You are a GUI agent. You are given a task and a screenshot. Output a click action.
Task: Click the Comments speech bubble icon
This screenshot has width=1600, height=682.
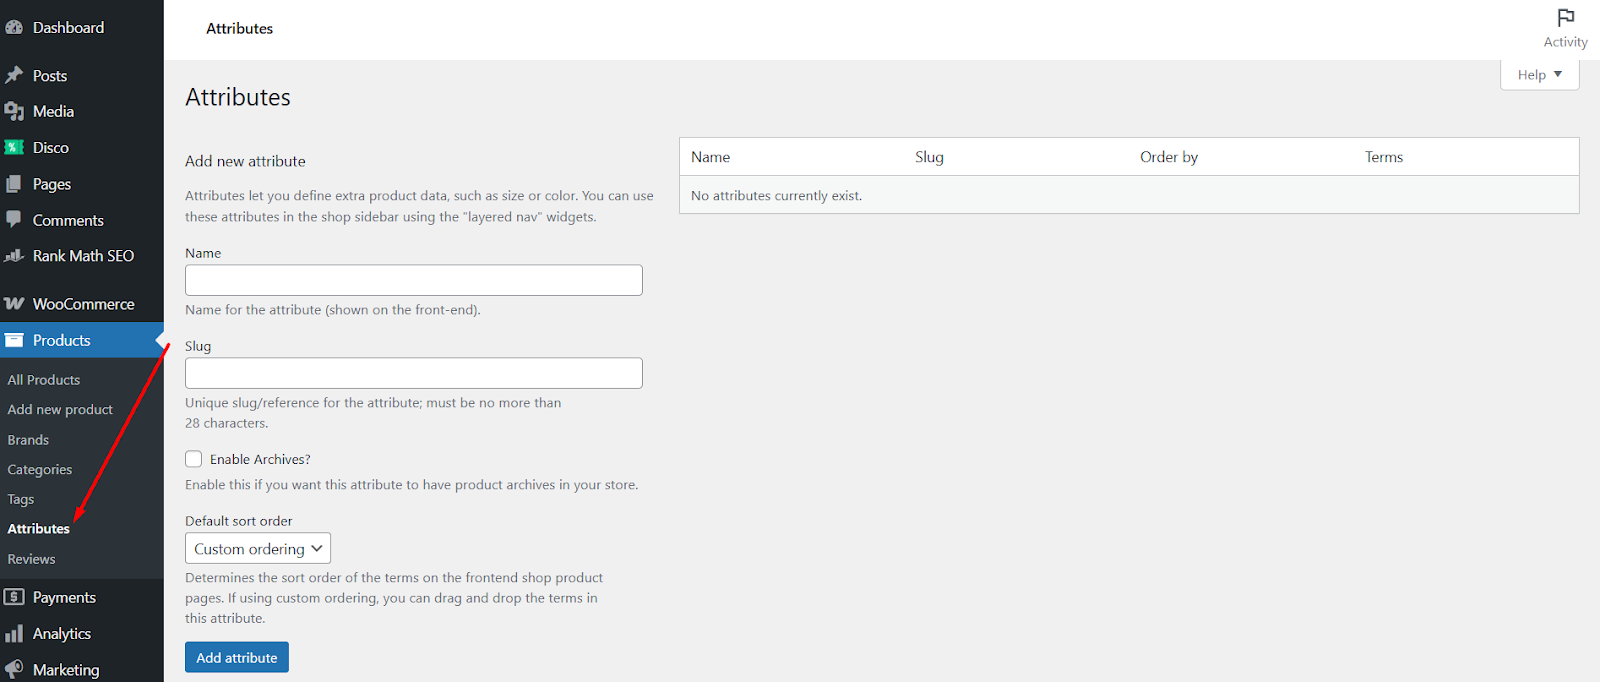pos(14,219)
